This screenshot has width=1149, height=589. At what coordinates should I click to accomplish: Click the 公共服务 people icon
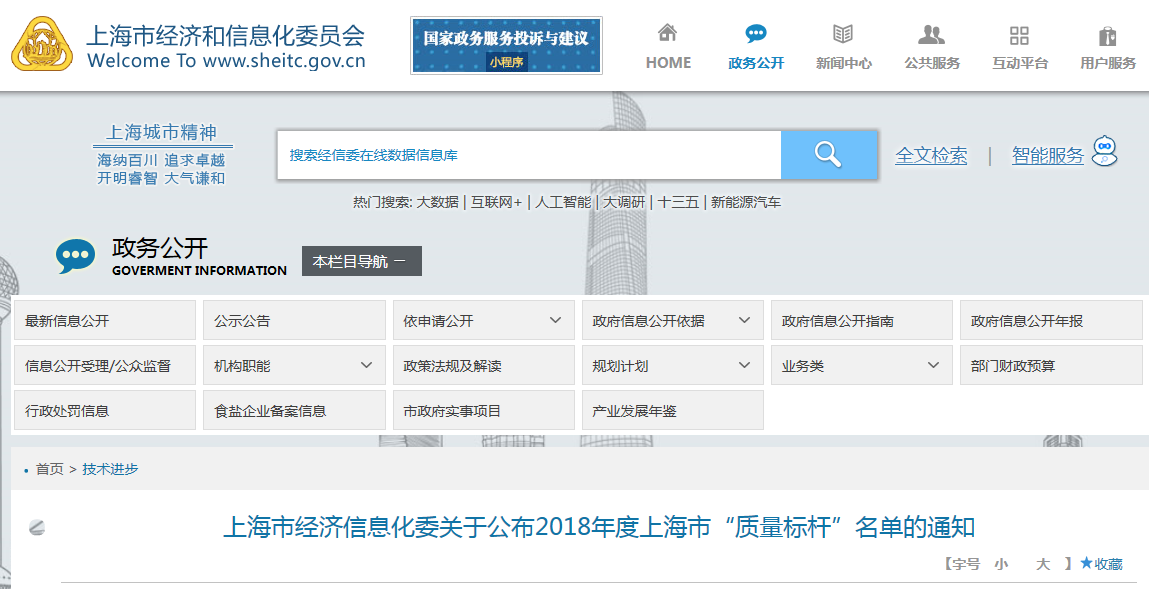point(931,34)
